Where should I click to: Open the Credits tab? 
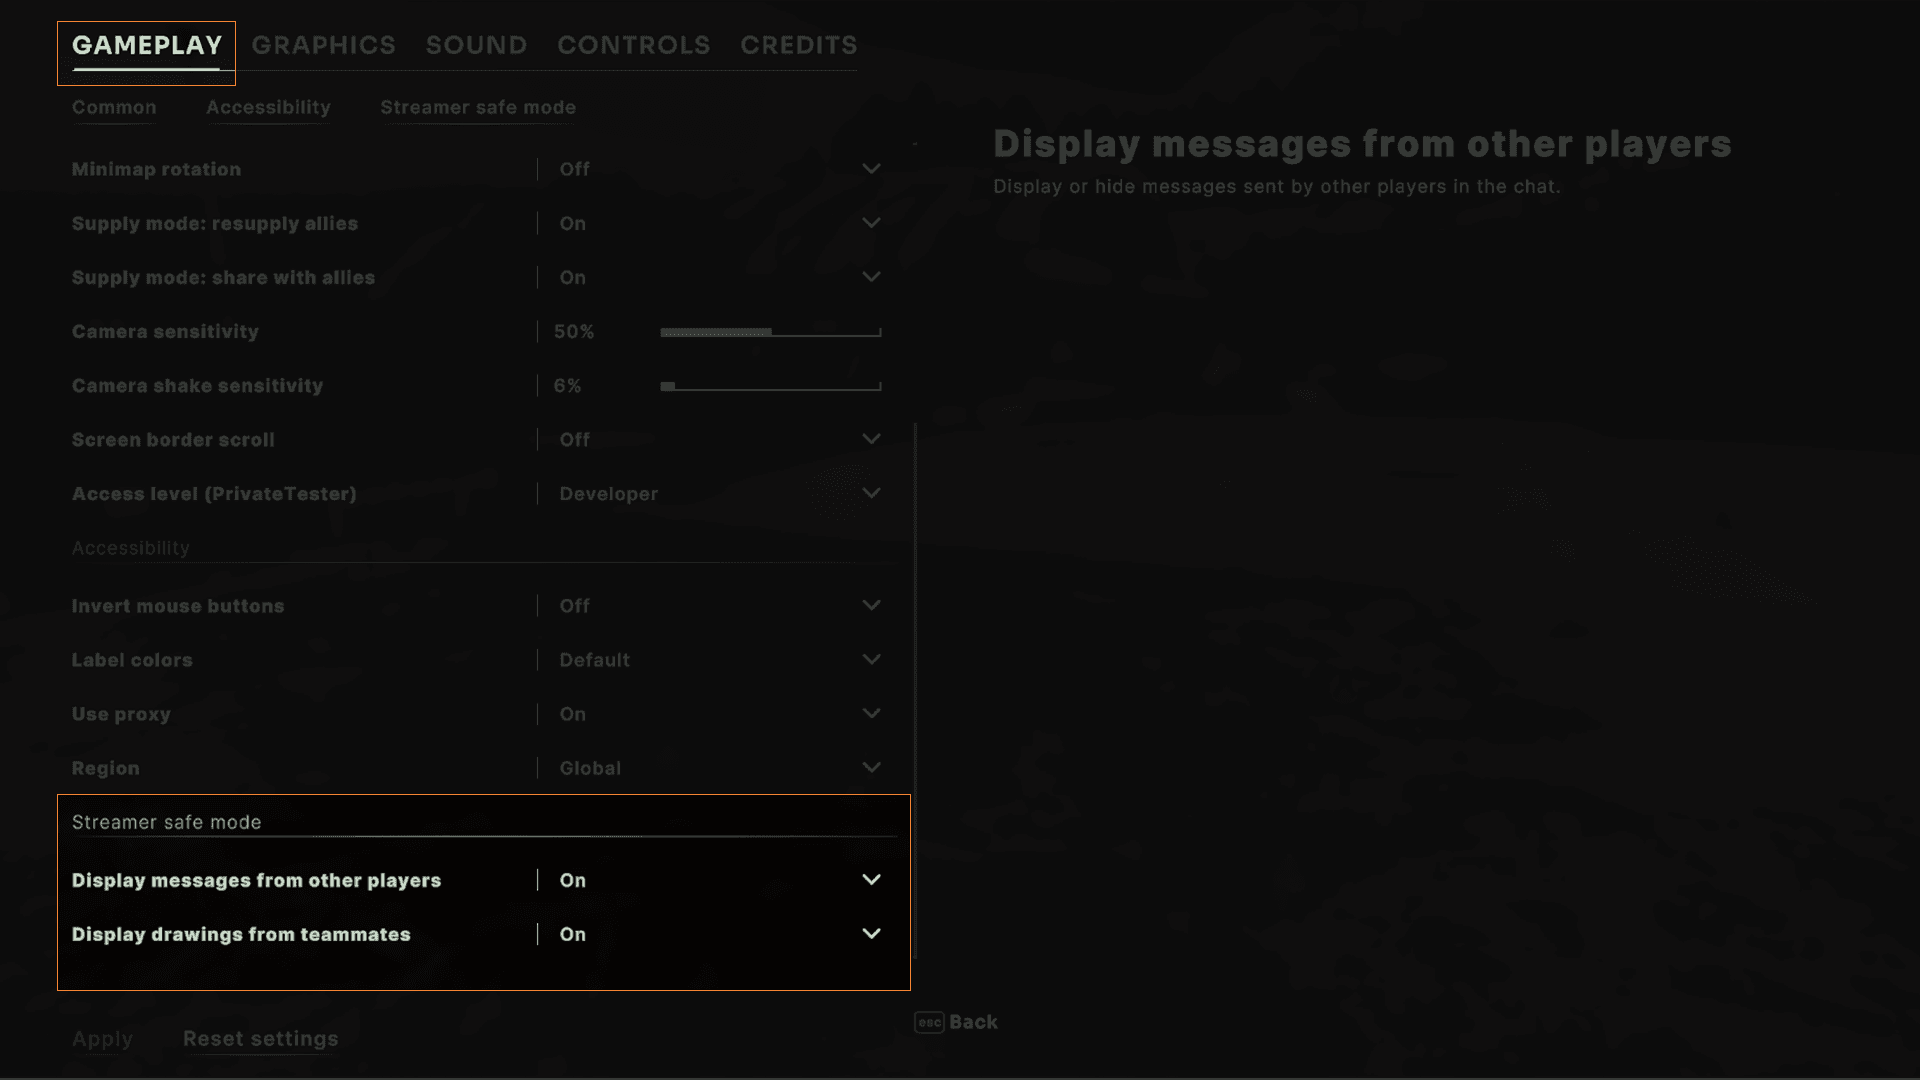(x=798, y=45)
